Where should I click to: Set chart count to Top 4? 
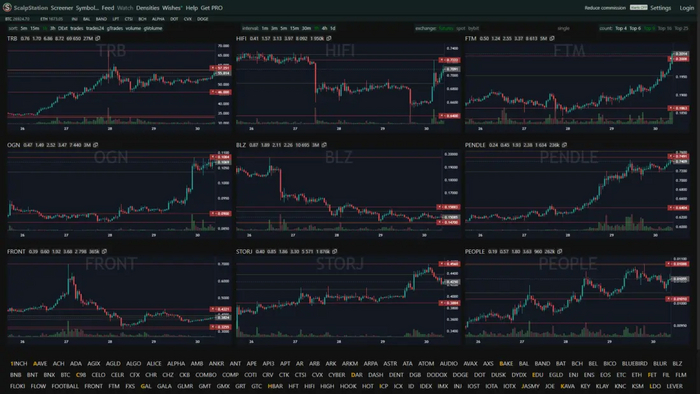pyautogui.click(x=621, y=28)
